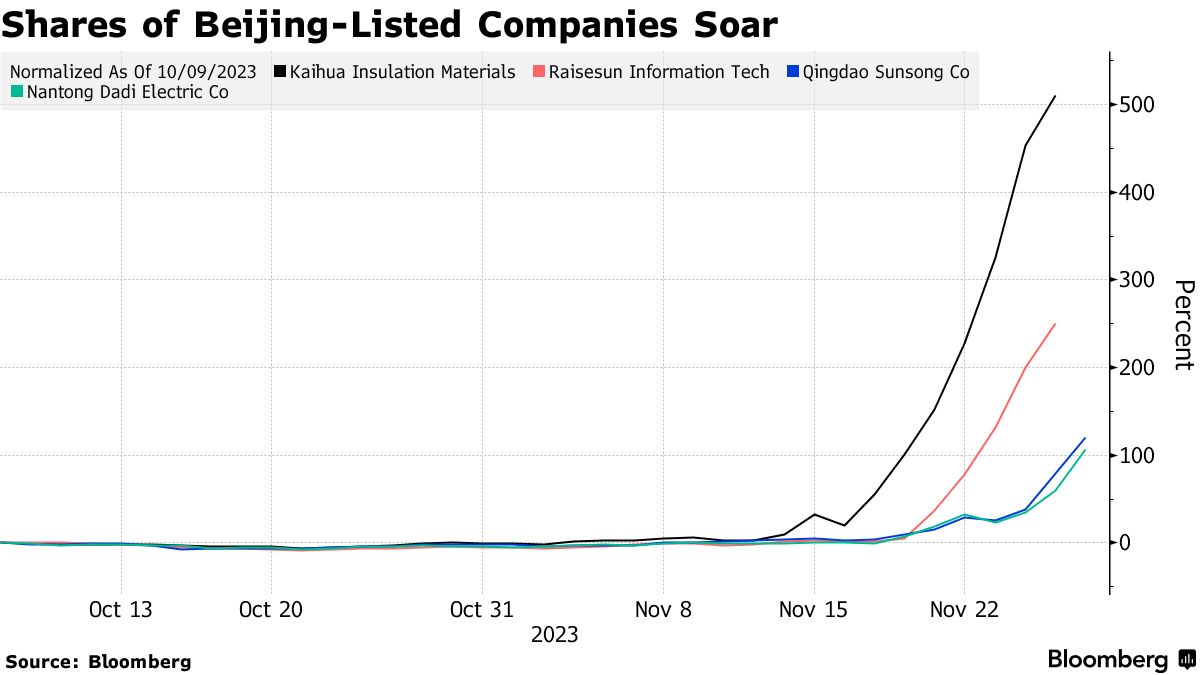Viewport: 1200px width, 675px height.
Task: Click the 2023 year label below the x-axis
Action: click(554, 635)
